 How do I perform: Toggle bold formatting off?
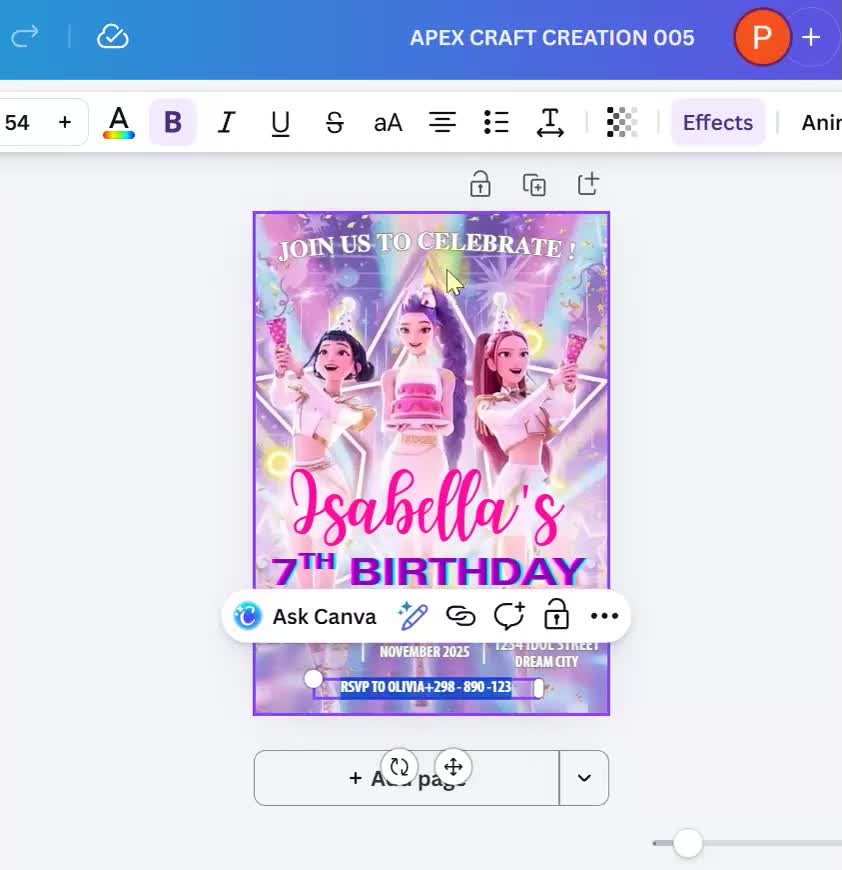[172, 122]
